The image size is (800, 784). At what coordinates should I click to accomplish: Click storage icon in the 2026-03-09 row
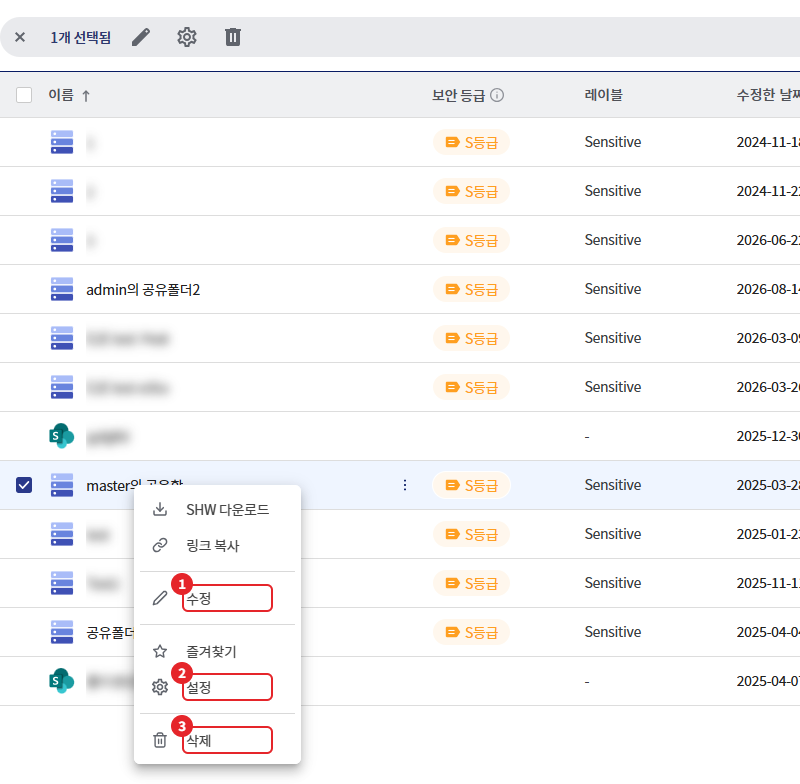coord(62,338)
